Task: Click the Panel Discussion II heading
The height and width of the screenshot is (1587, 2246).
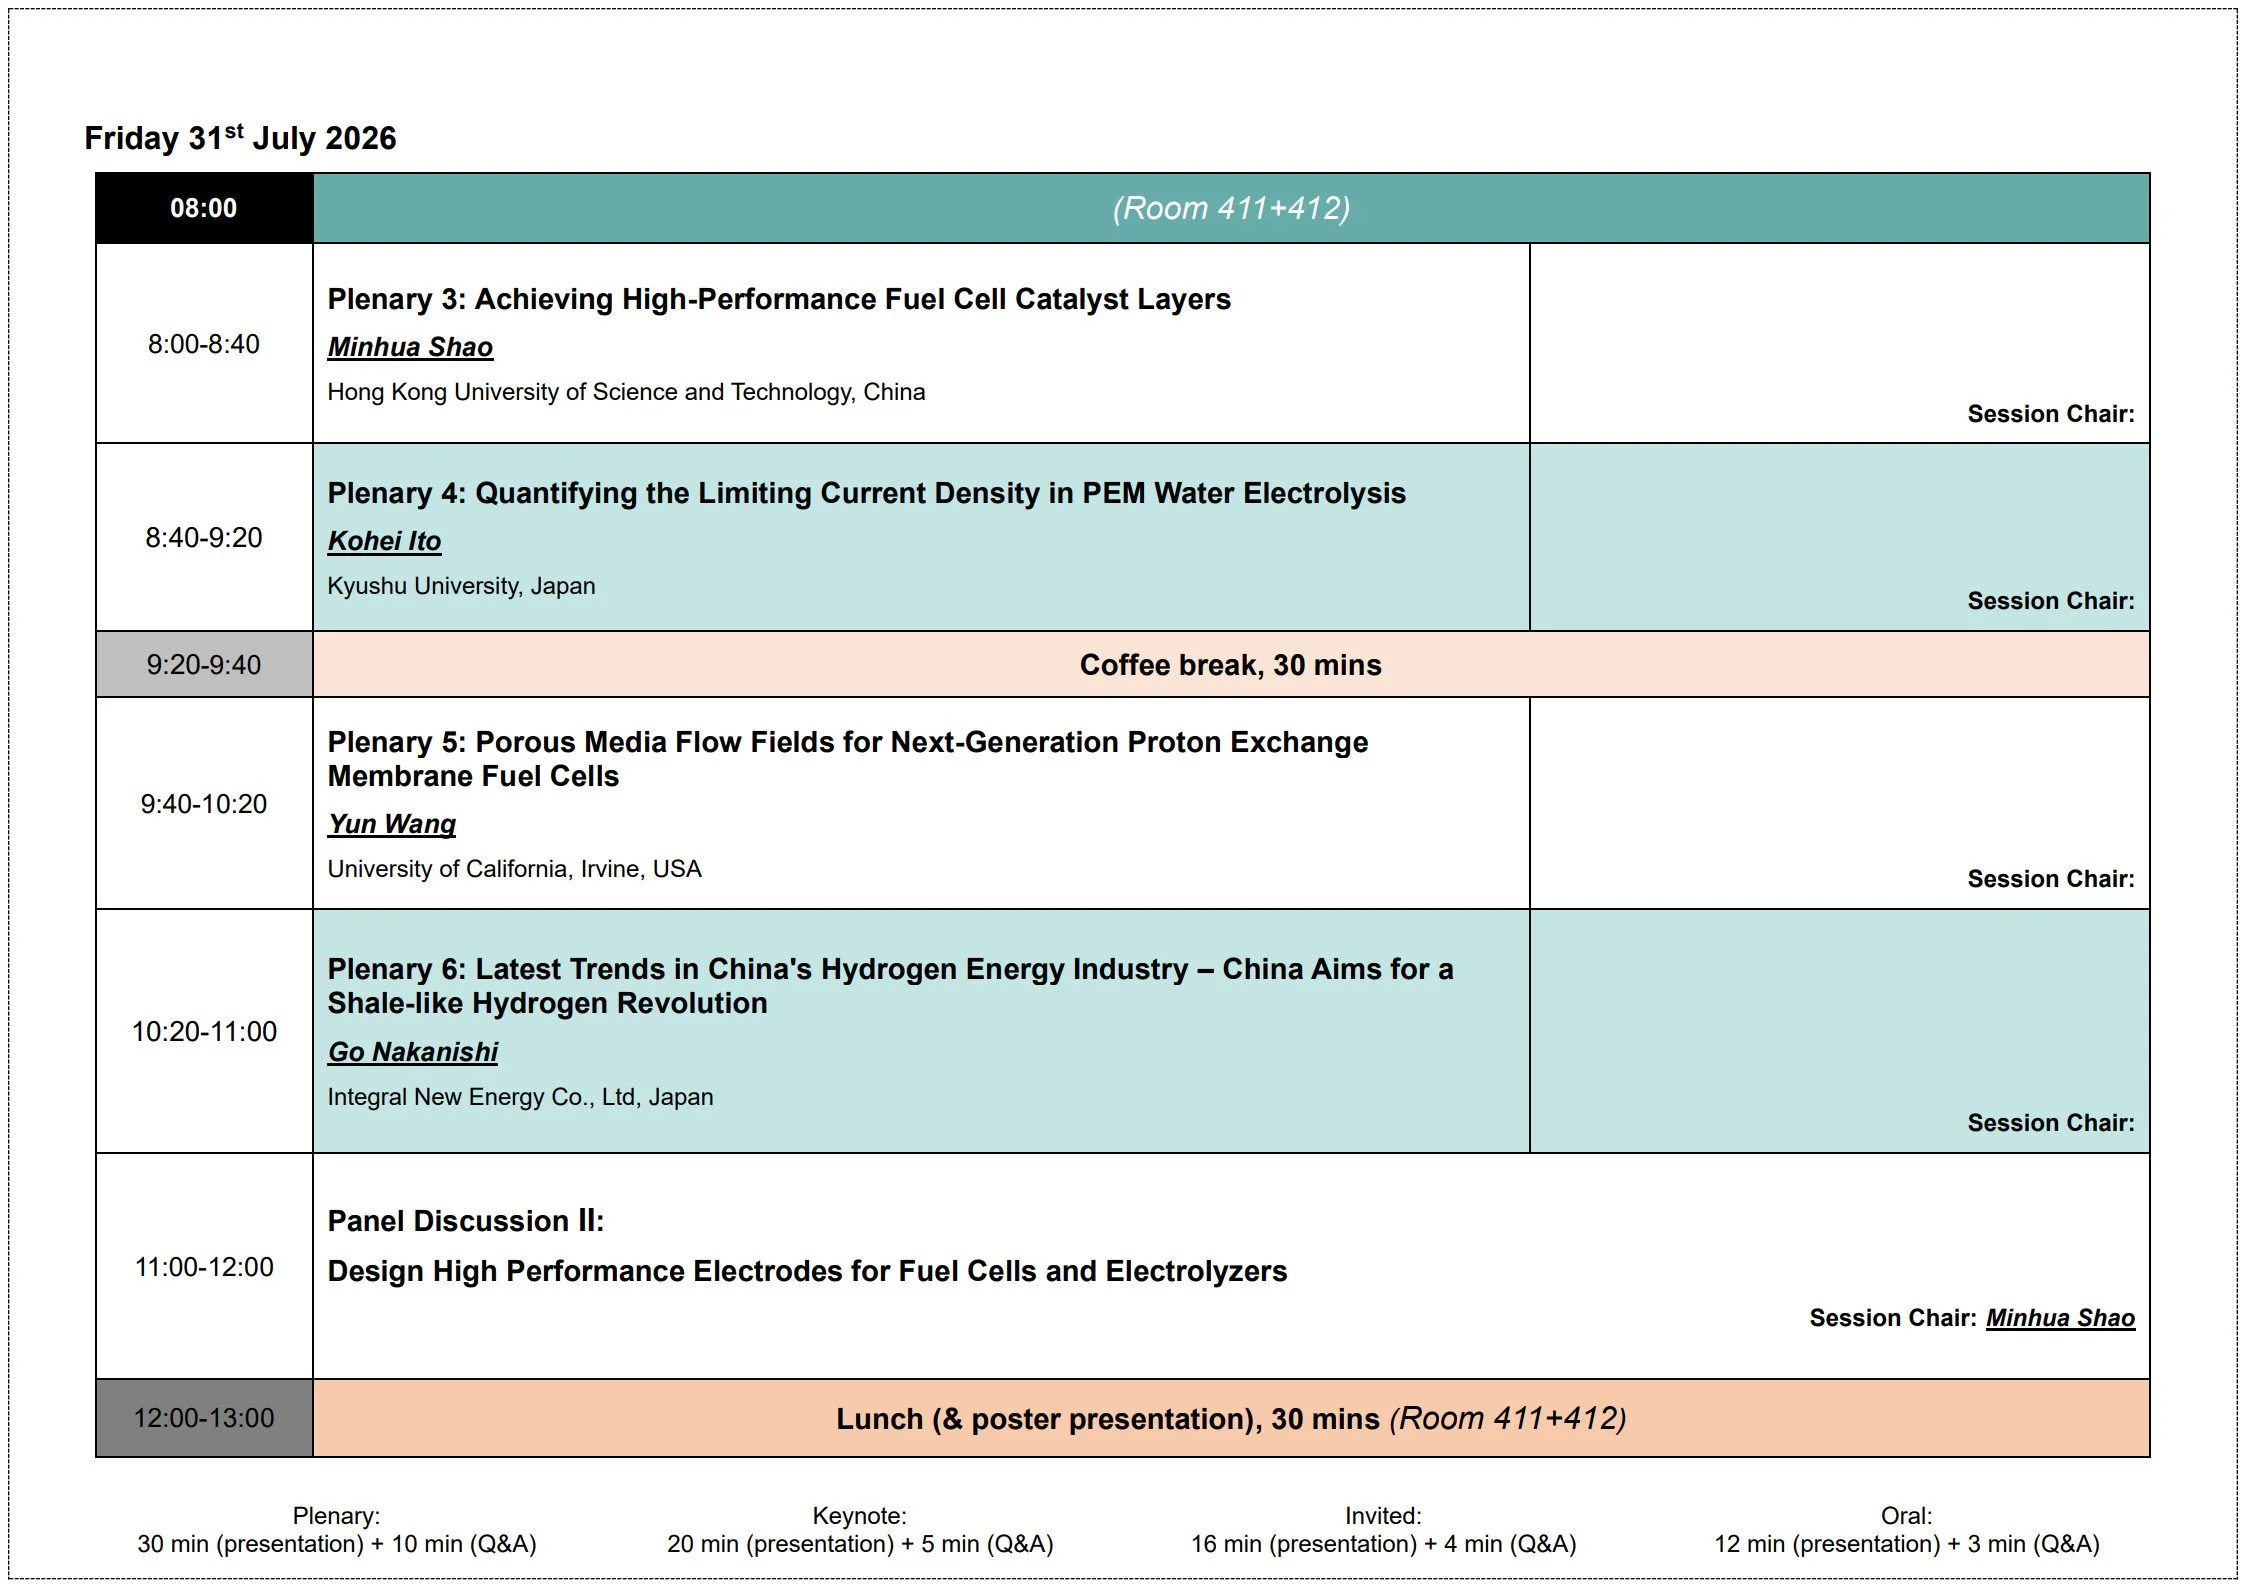Action: tap(466, 1221)
